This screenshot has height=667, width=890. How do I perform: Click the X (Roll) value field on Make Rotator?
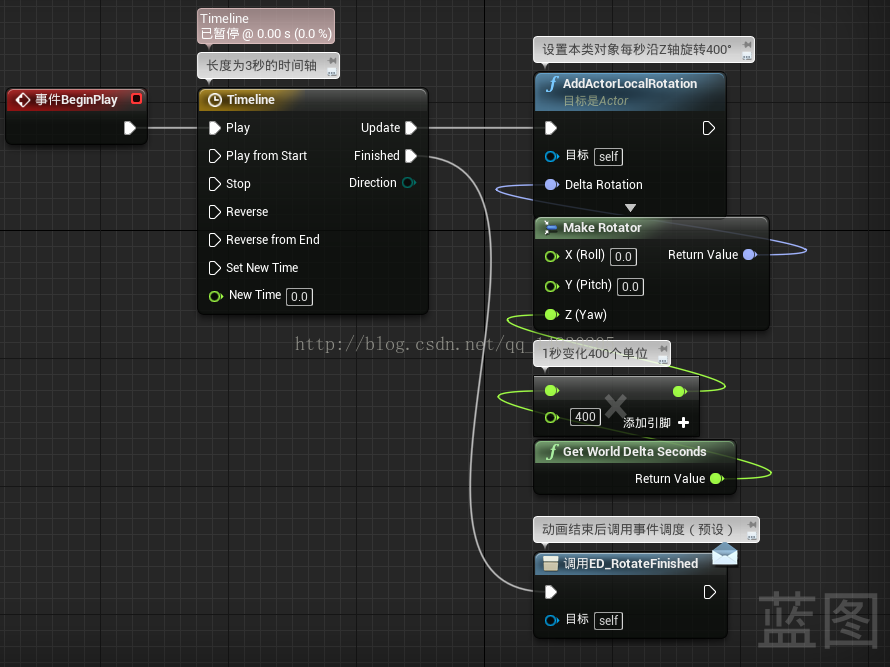[x=622, y=256]
